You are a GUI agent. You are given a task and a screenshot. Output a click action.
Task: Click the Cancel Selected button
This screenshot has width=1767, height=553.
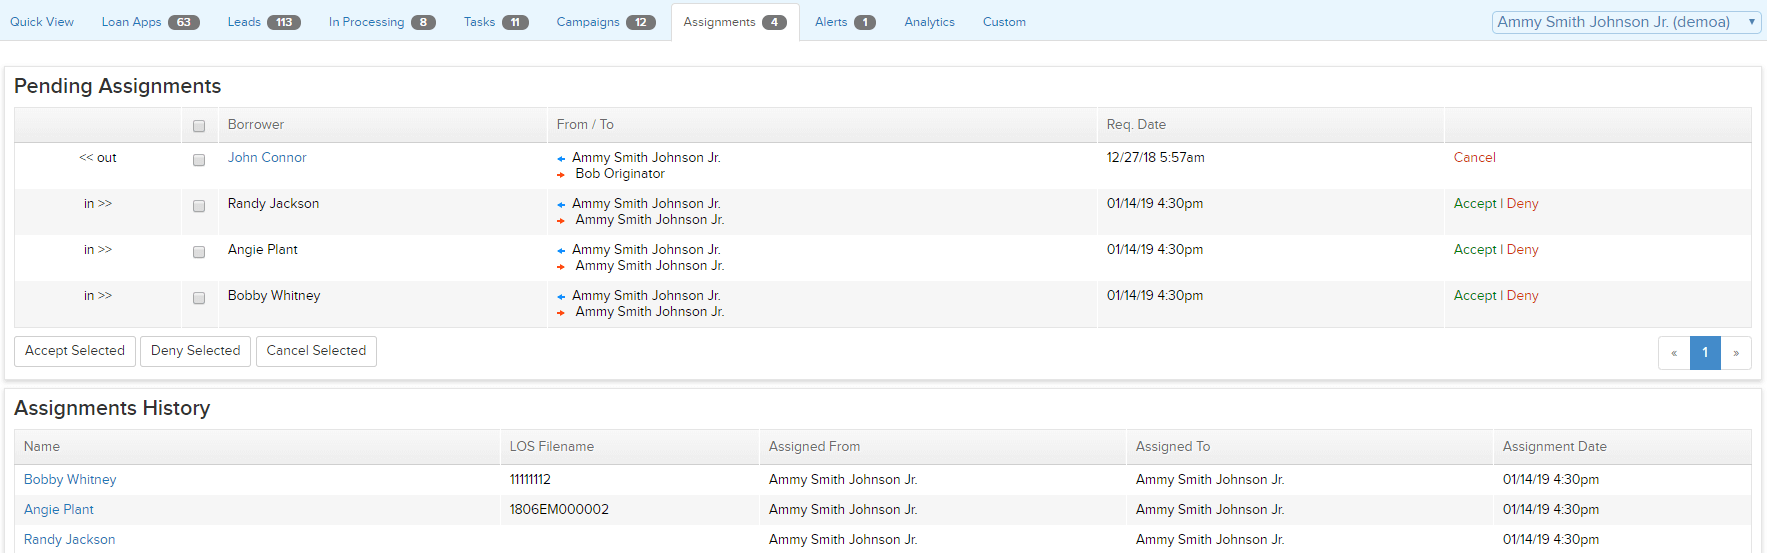click(316, 351)
